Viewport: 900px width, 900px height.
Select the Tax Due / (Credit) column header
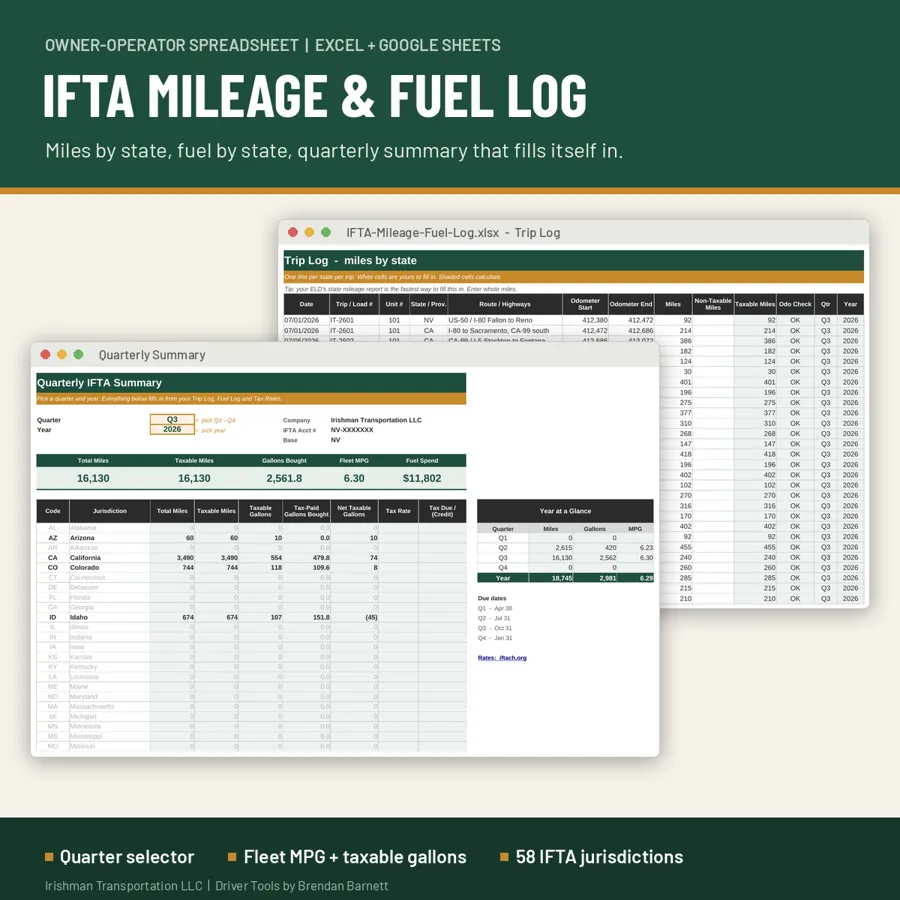click(442, 511)
